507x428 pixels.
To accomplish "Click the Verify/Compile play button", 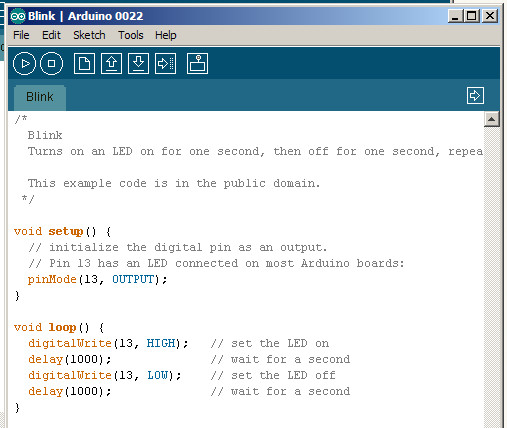I will coord(24,63).
